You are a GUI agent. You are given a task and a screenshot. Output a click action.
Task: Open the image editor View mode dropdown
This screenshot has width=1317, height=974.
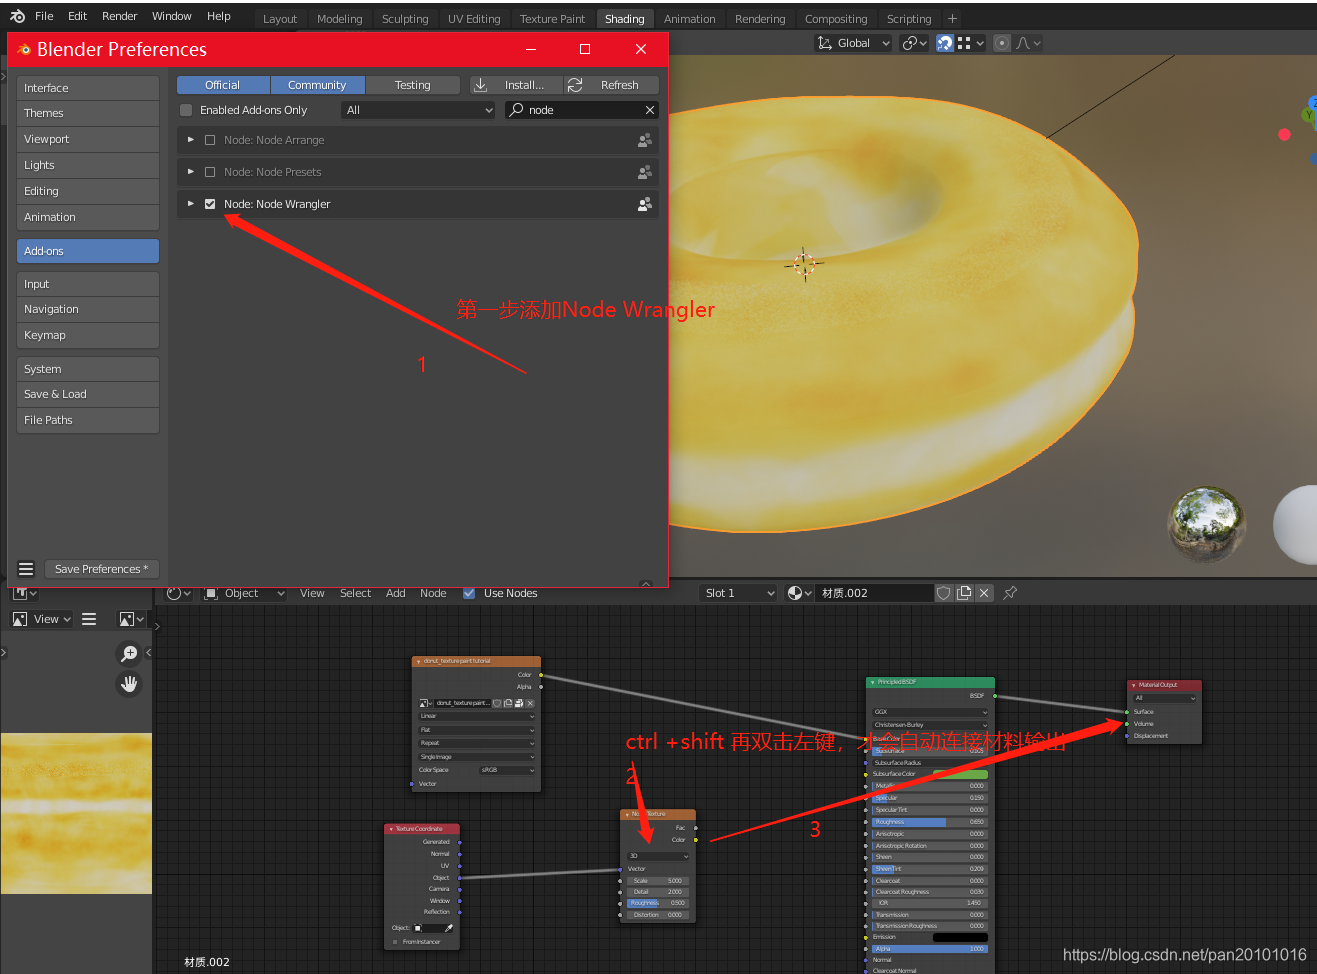point(42,619)
